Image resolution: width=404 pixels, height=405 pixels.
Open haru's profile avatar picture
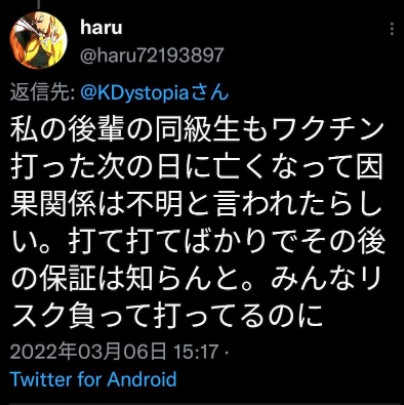(38, 40)
